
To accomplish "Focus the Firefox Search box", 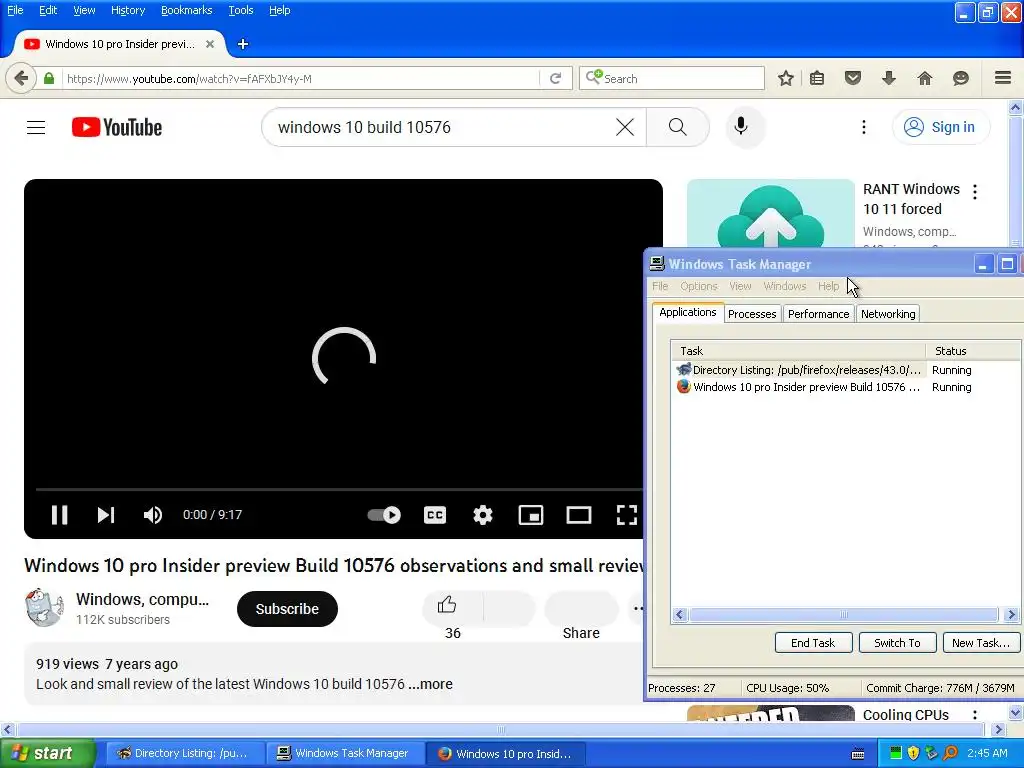I will pos(671,78).
